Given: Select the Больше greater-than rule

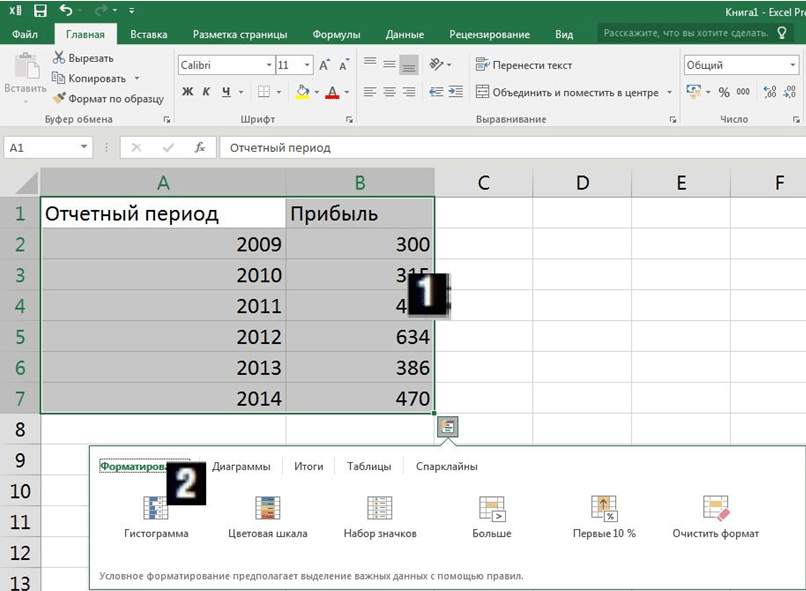Looking at the screenshot, I should point(492,509).
